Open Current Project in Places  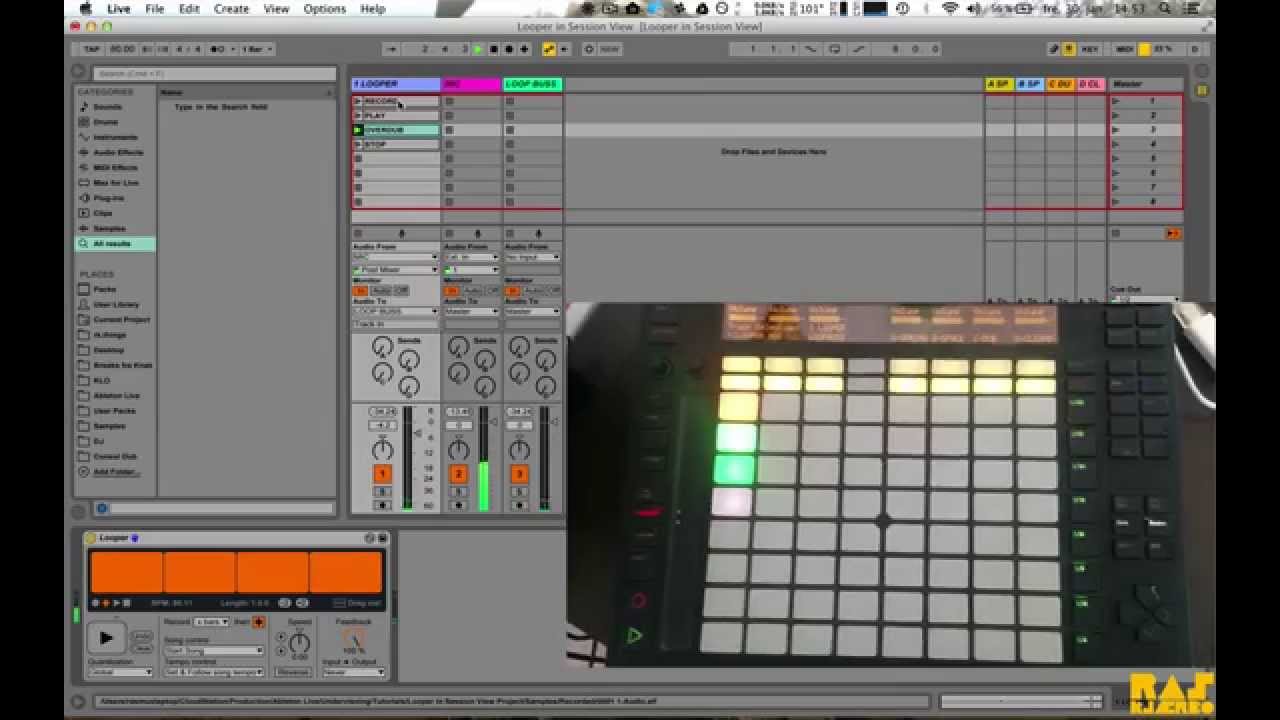pyautogui.click(x=121, y=320)
